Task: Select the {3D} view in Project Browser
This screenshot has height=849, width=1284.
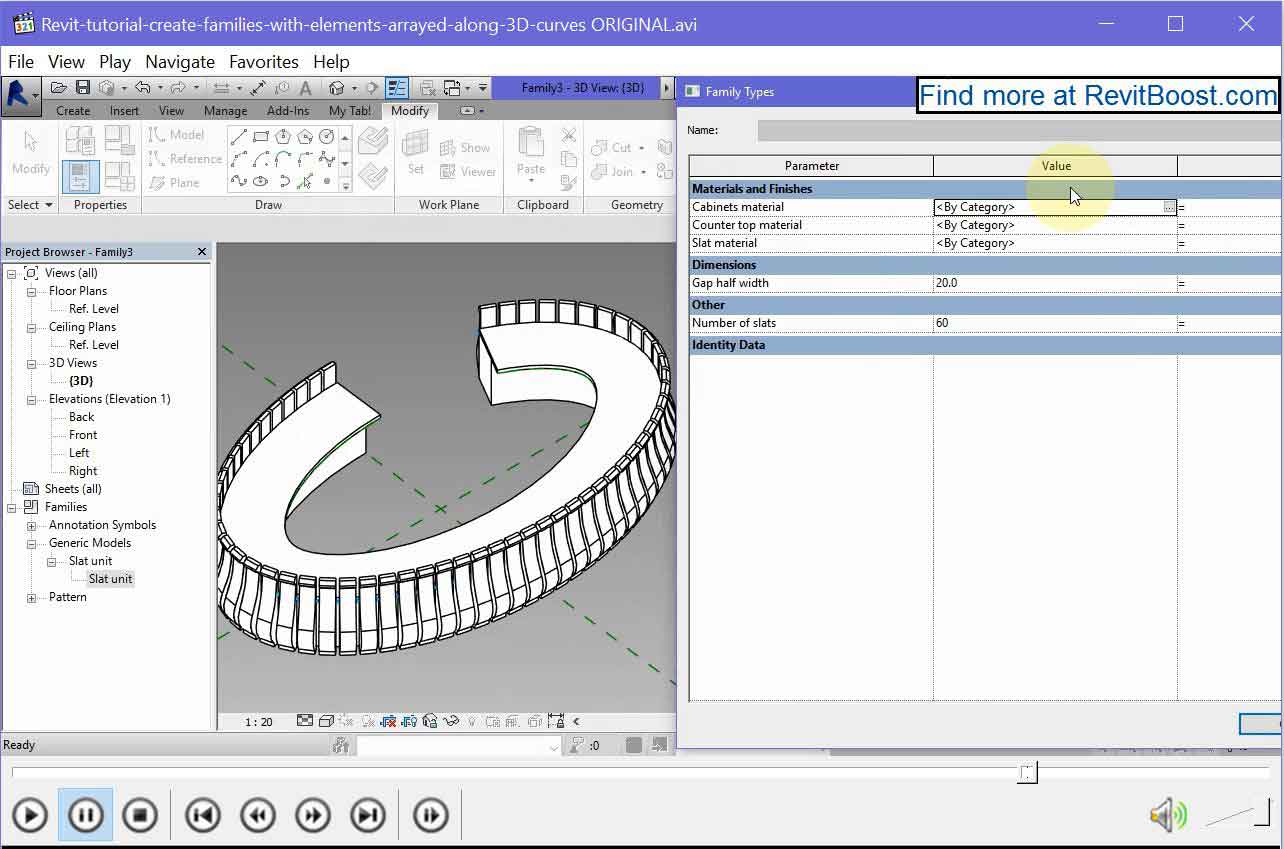Action: [x=81, y=381]
